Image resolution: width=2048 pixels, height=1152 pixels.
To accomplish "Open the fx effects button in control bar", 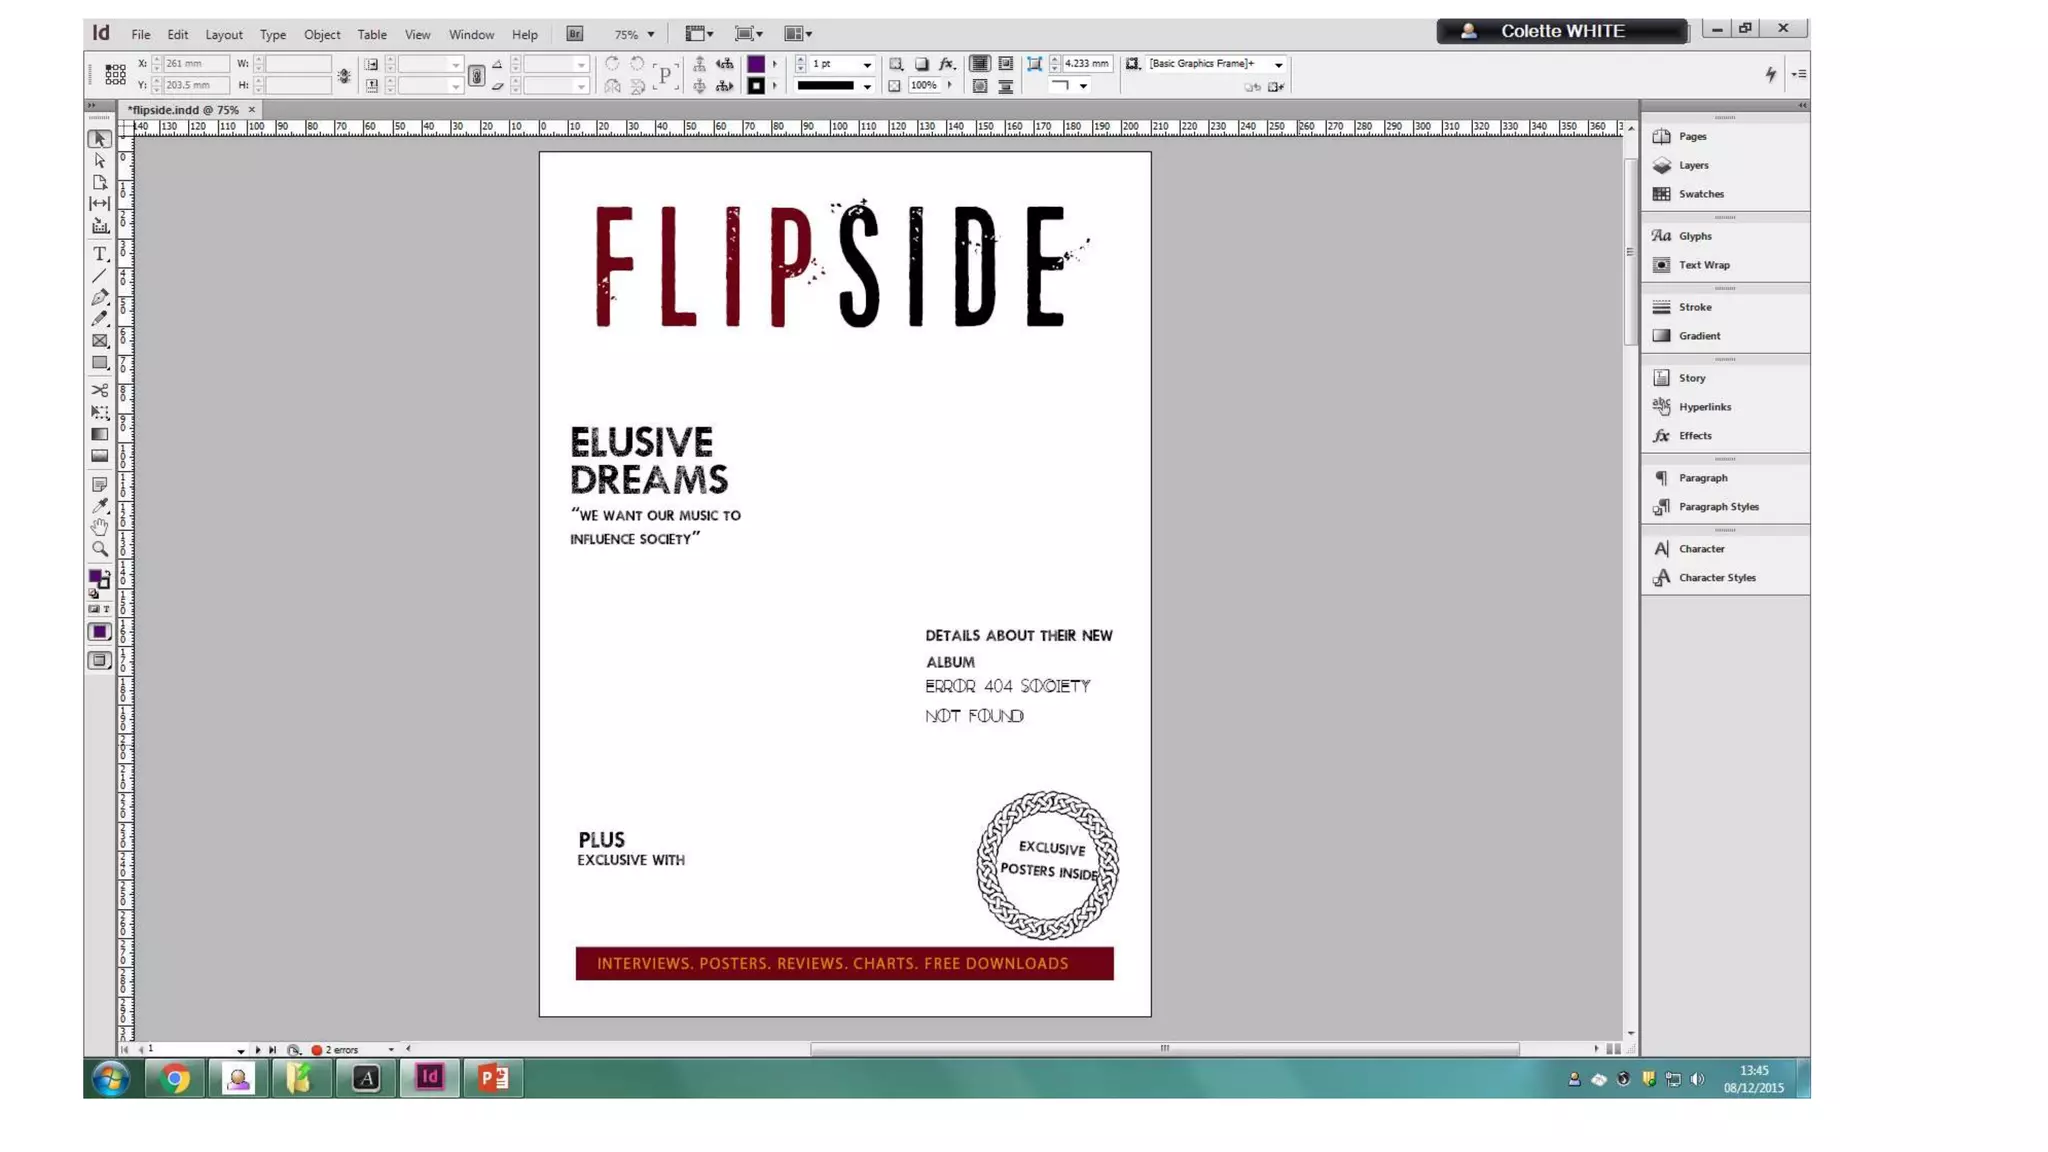I will tap(946, 64).
